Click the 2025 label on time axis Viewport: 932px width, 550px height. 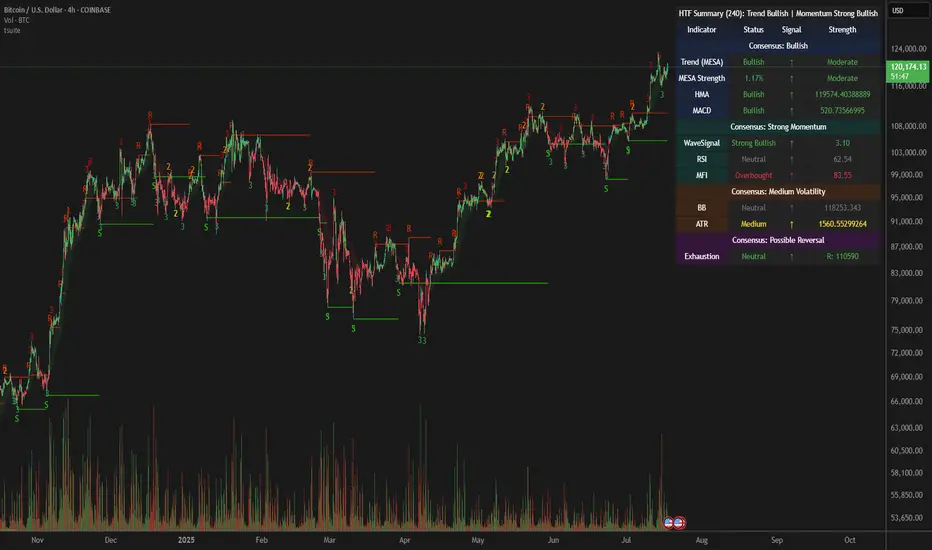(x=186, y=540)
